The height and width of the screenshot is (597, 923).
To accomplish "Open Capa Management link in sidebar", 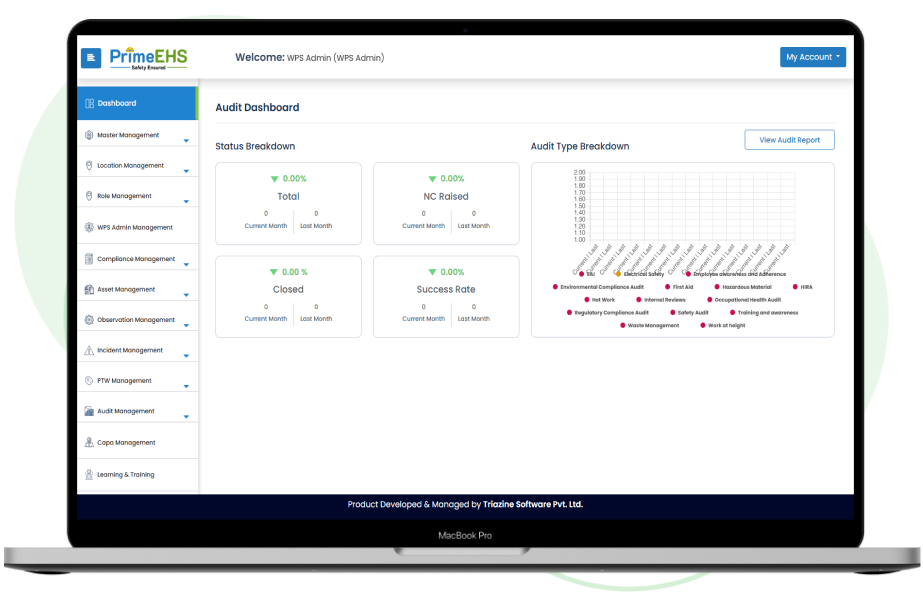I will 126,443.
